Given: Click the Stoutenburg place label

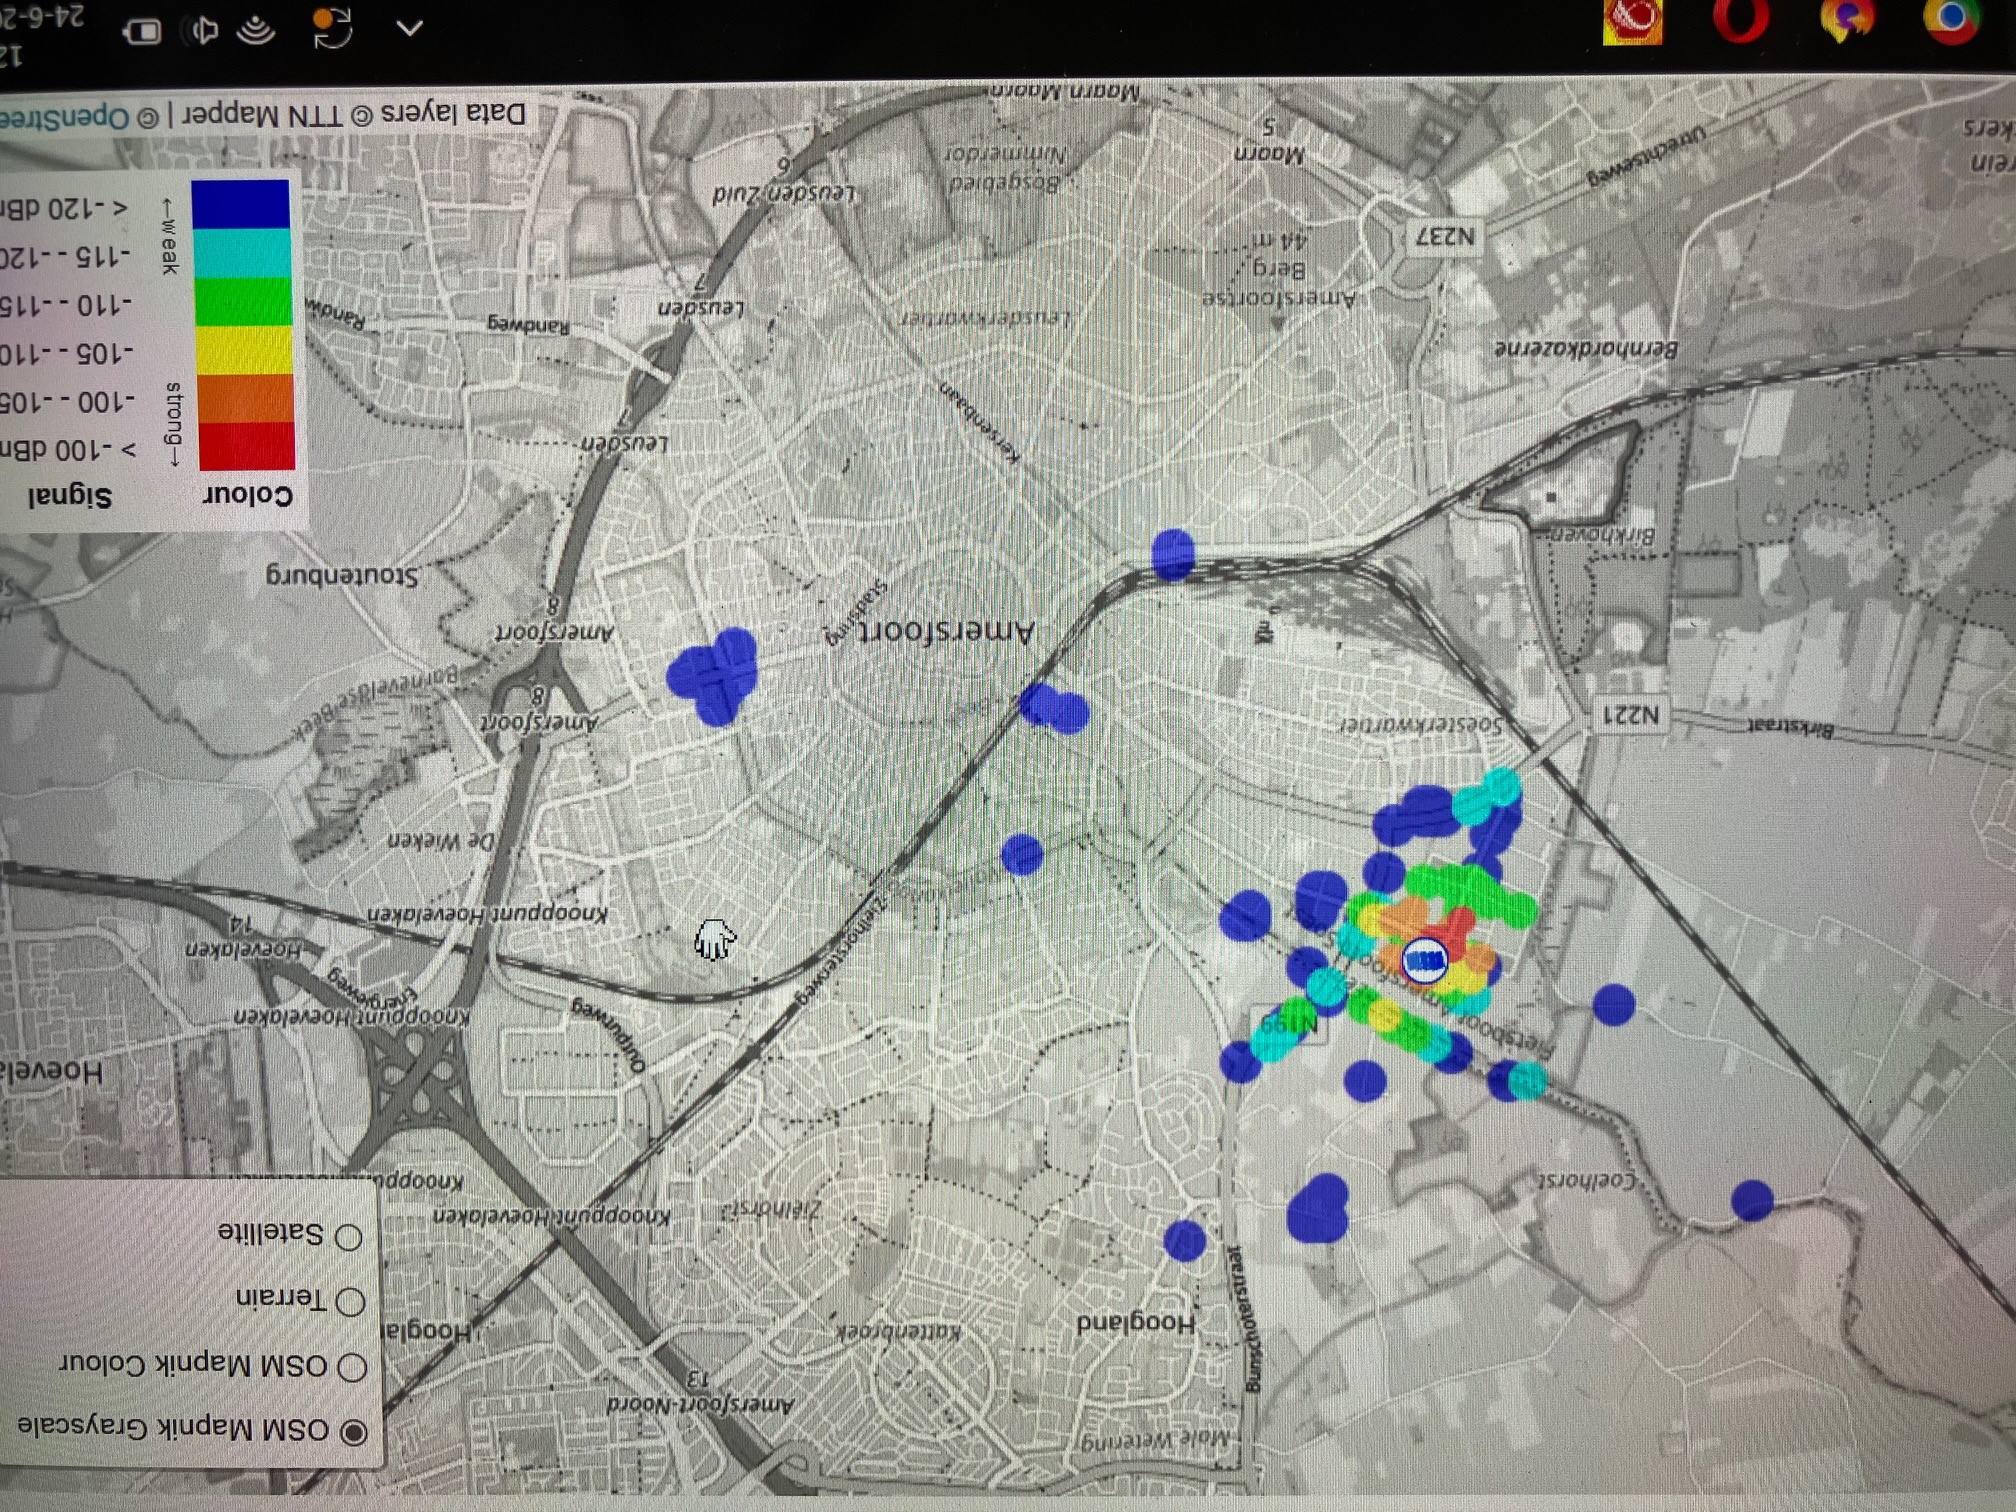Looking at the screenshot, I should [x=342, y=576].
